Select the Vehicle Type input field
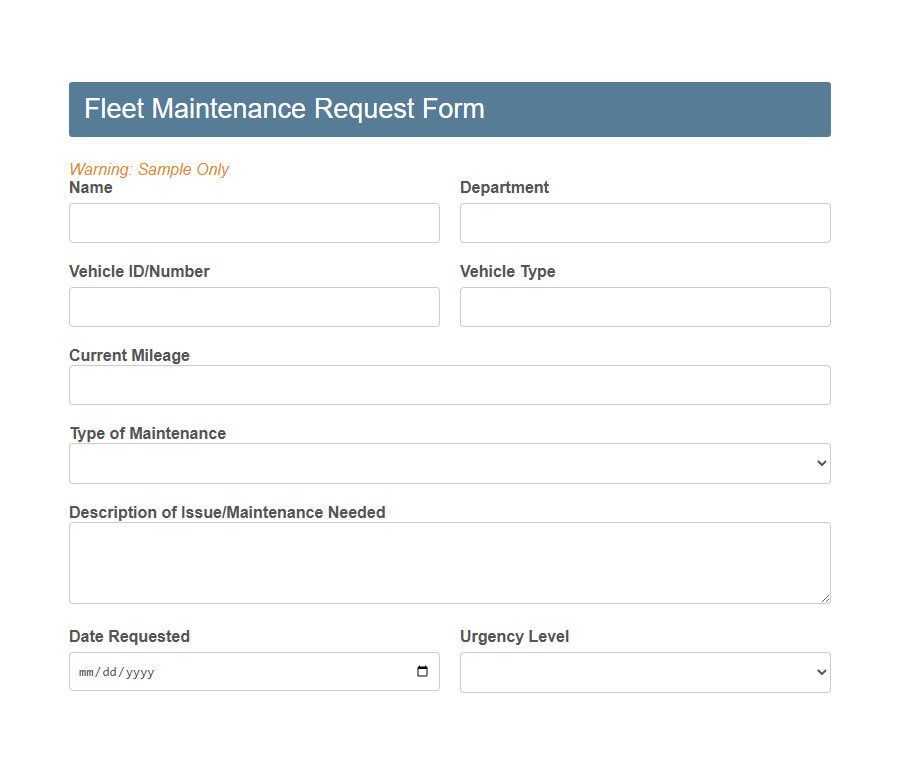This screenshot has width=900, height=757. (645, 306)
